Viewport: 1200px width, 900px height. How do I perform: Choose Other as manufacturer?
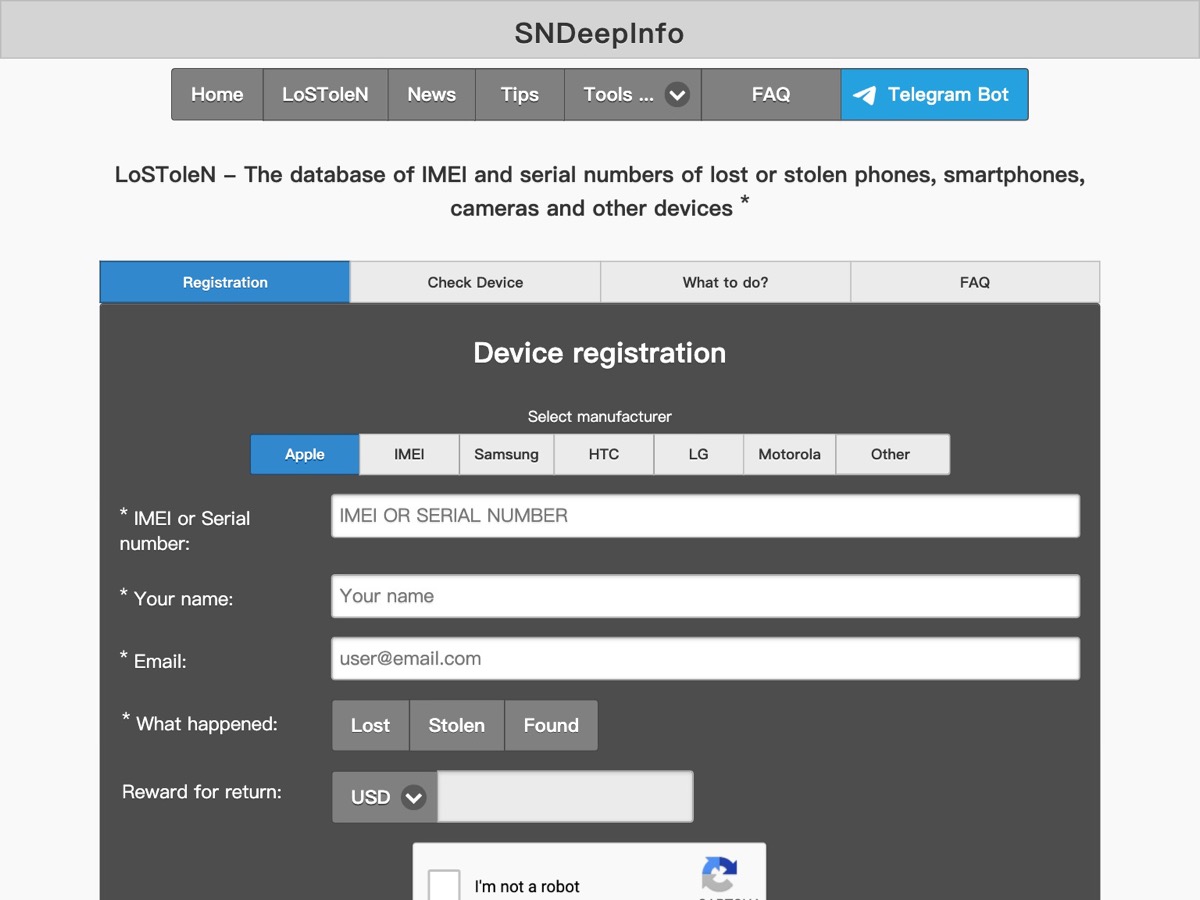click(x=892, y=454)
